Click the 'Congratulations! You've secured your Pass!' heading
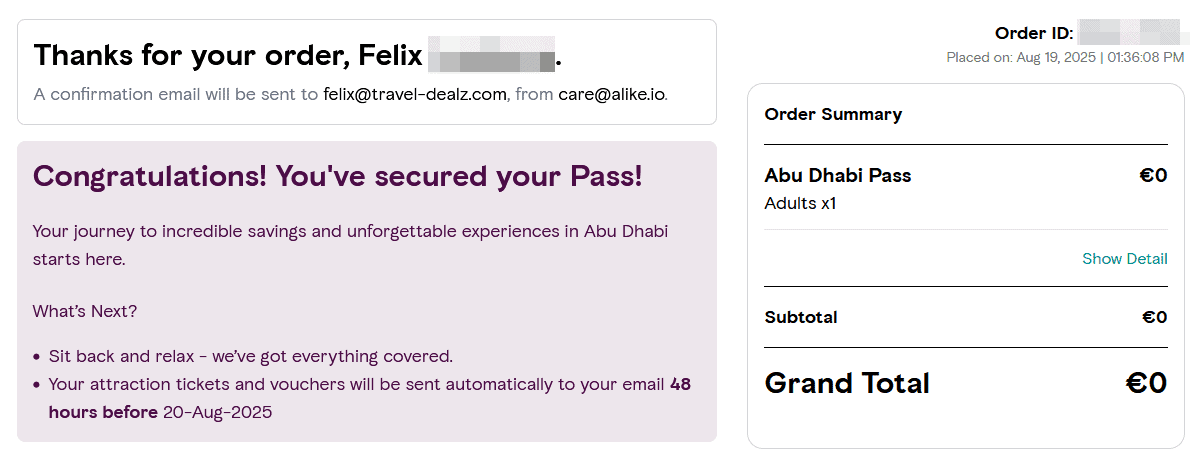Viewport: 1203px width, 452px height. 337,177
